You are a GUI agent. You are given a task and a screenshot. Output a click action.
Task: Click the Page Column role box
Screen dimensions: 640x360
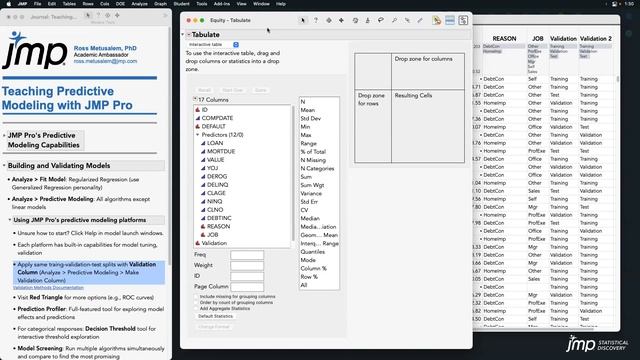[x=247, y=287]
